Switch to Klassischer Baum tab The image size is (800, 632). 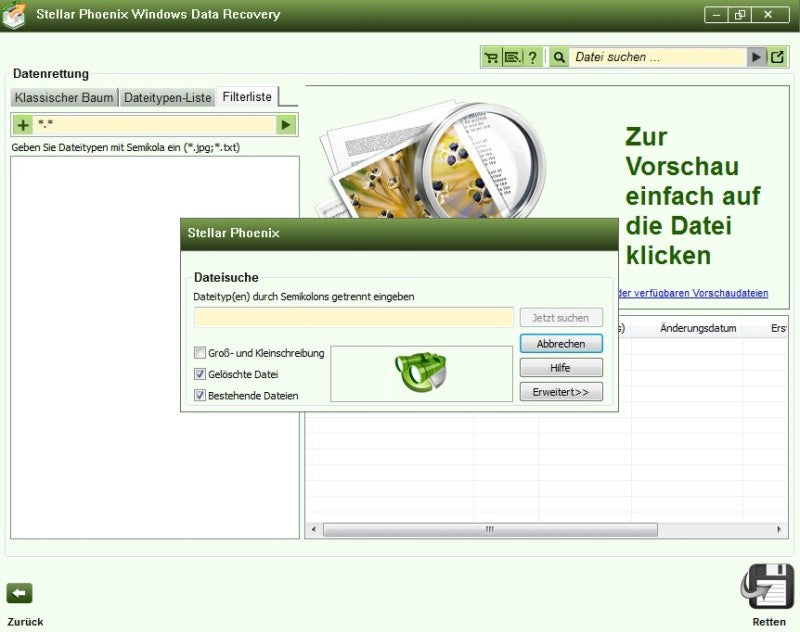click(64, 97)
